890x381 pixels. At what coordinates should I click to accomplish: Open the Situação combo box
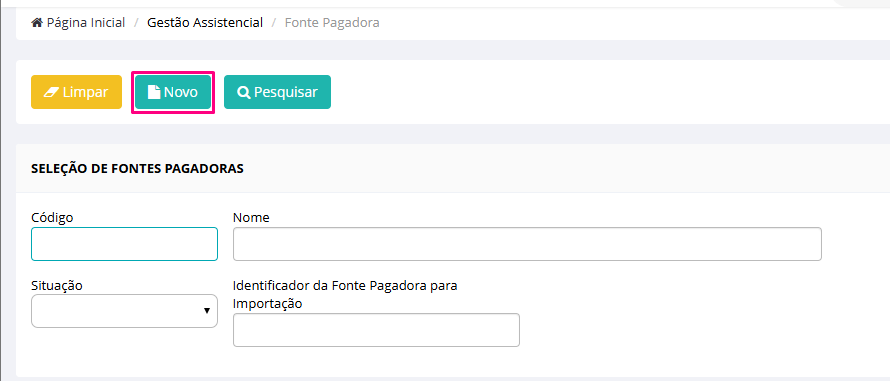(124, 311)
